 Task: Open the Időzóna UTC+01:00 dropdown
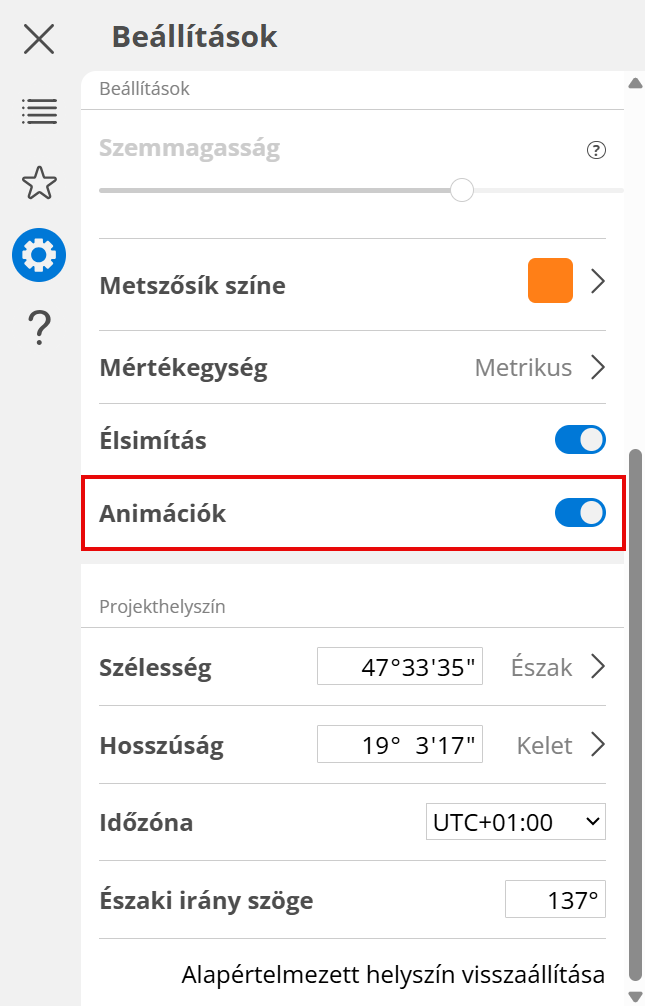[516, 822]
